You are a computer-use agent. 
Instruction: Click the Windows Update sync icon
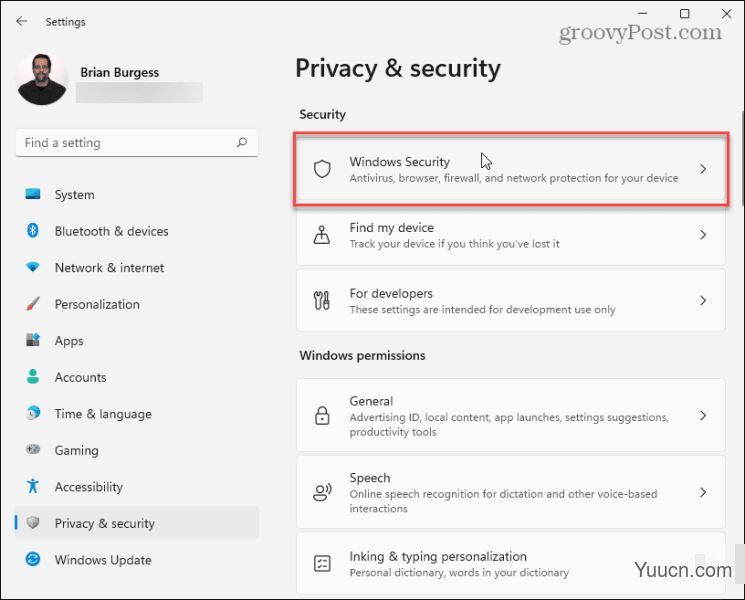(x=33, y=559)
